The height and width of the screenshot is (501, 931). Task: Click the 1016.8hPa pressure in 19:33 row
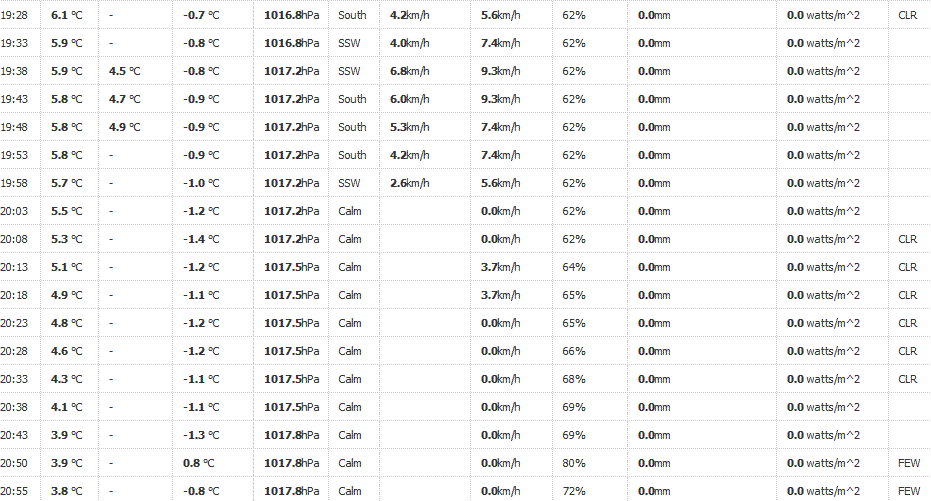click(x=292, y=43)
